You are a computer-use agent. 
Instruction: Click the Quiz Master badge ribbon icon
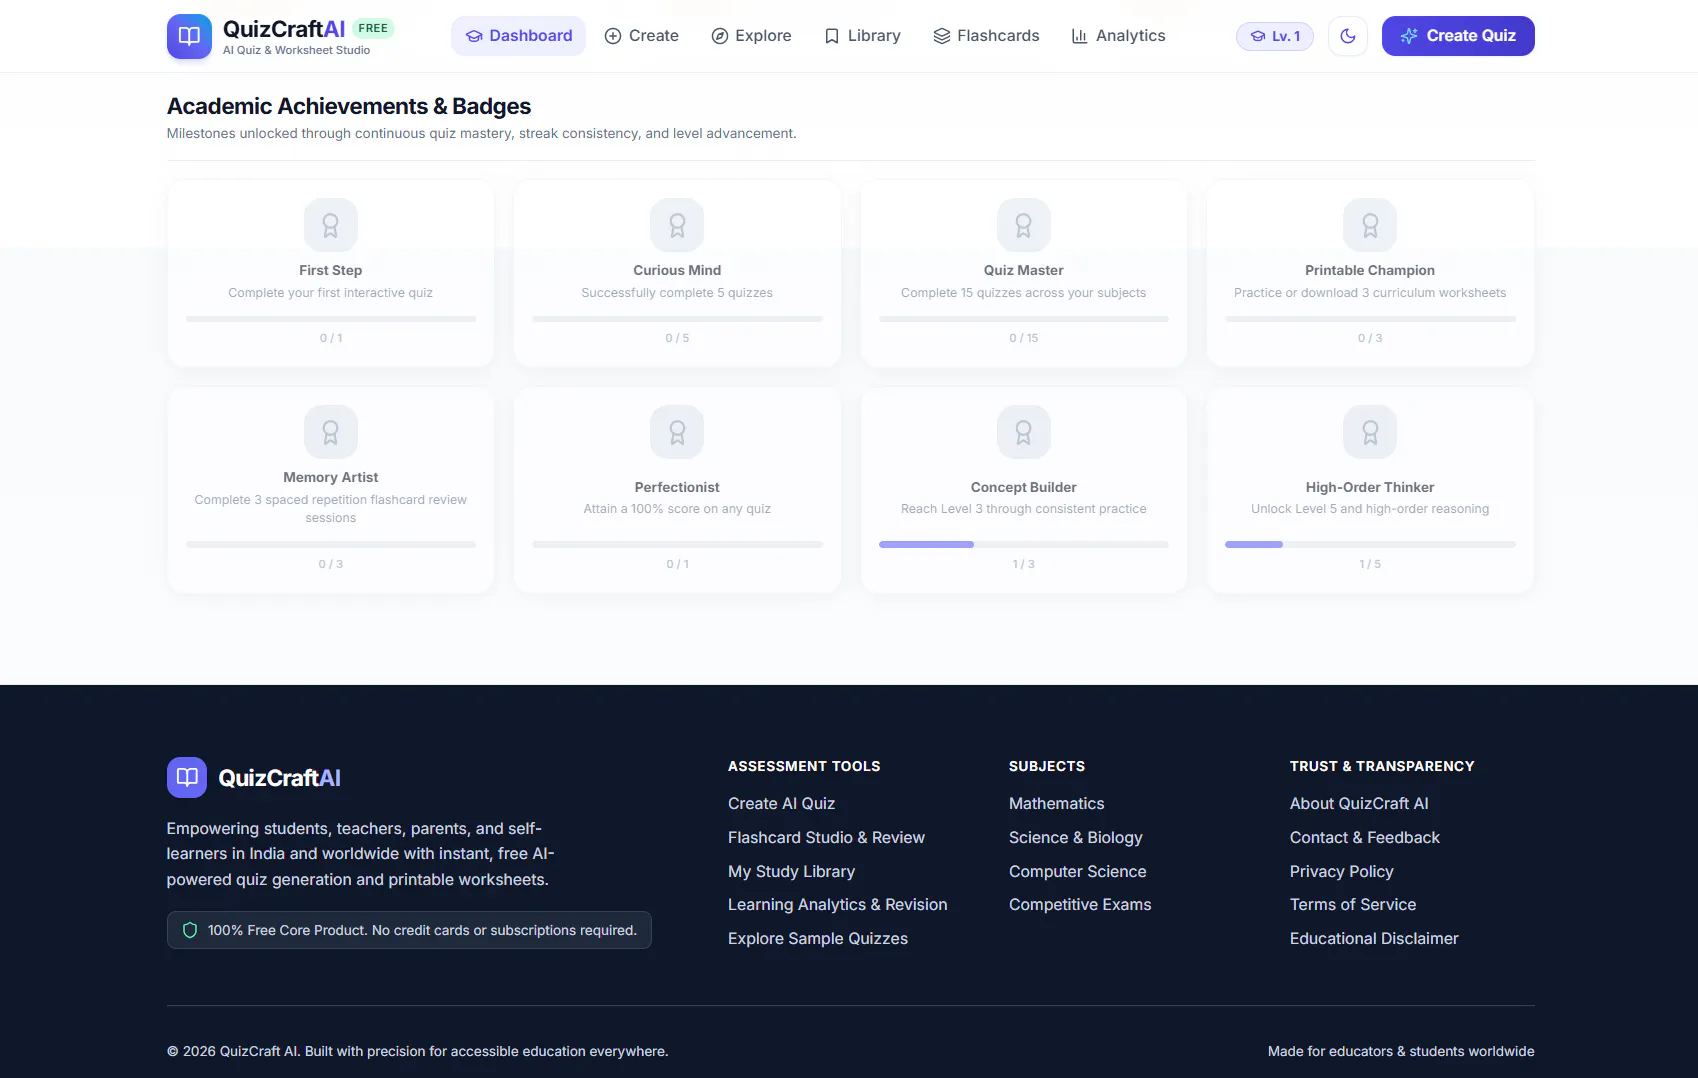(1024, 225)
